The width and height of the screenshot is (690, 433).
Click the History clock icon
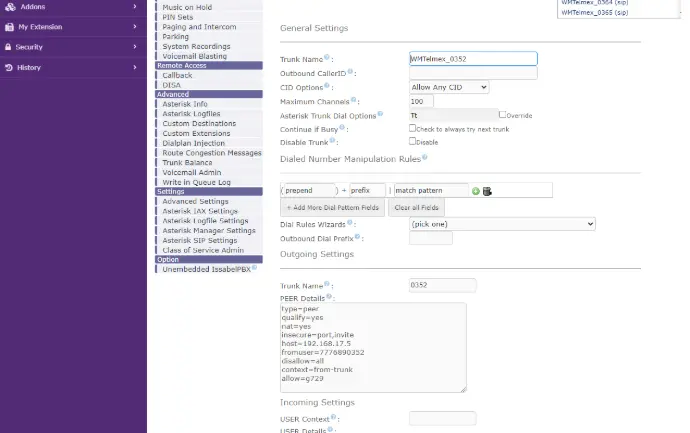pos(10,67)
